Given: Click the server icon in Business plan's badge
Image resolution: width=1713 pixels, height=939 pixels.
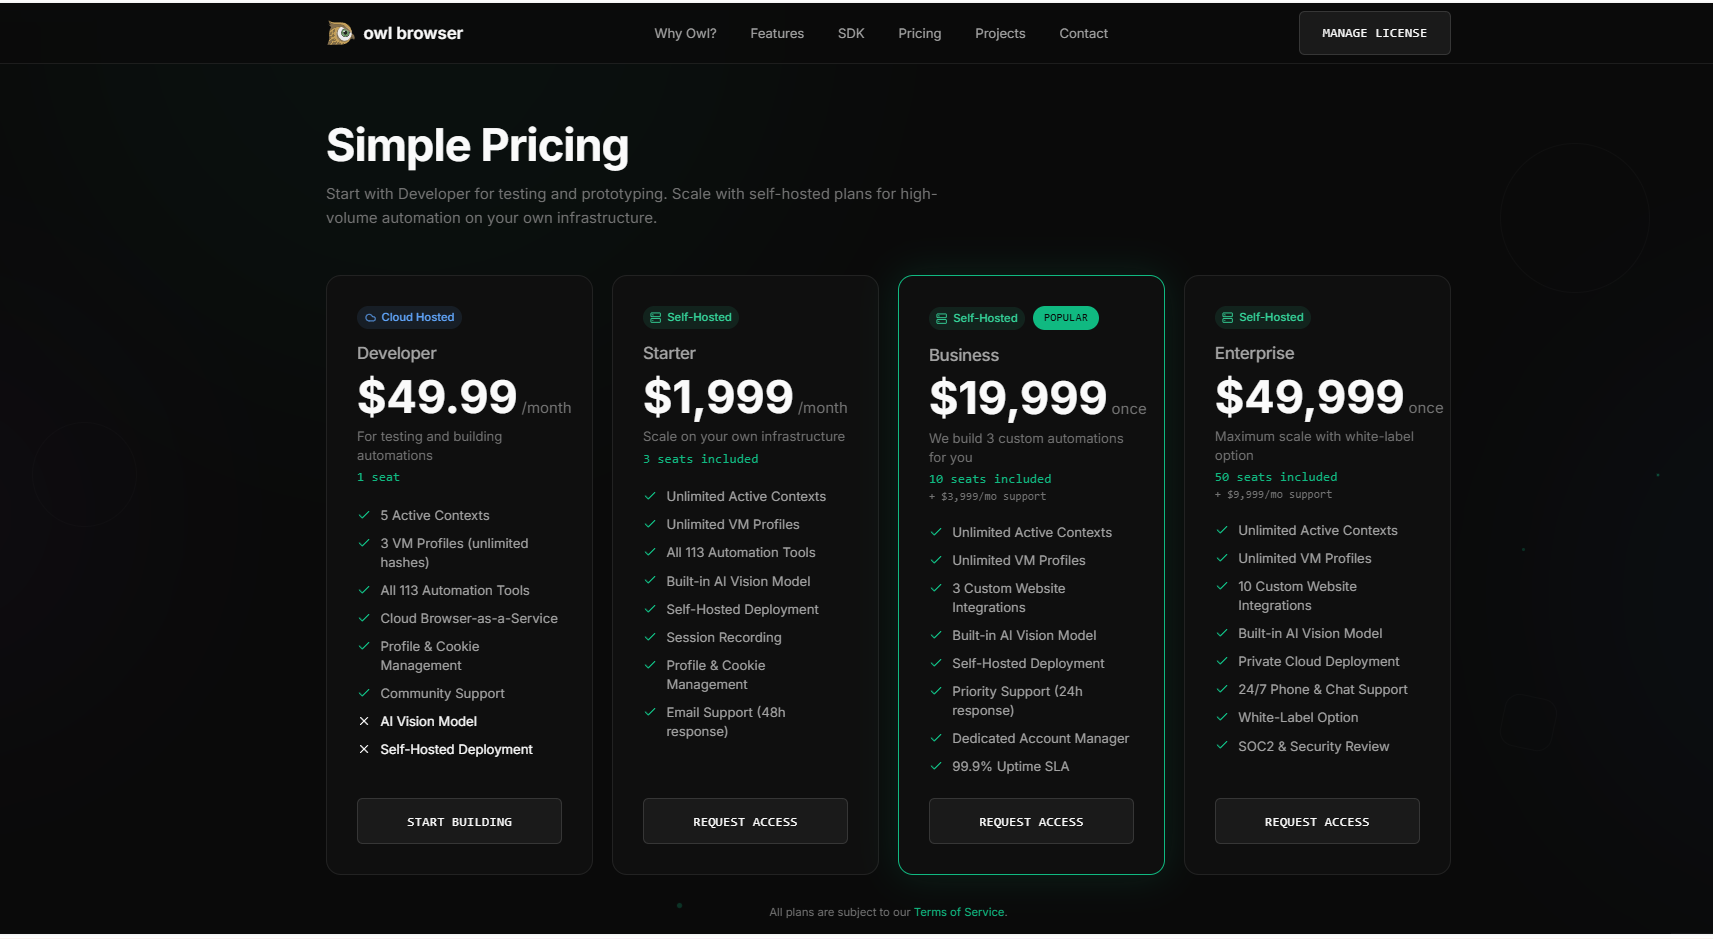Looking at the screenshot, I should [x=941, y=319].
